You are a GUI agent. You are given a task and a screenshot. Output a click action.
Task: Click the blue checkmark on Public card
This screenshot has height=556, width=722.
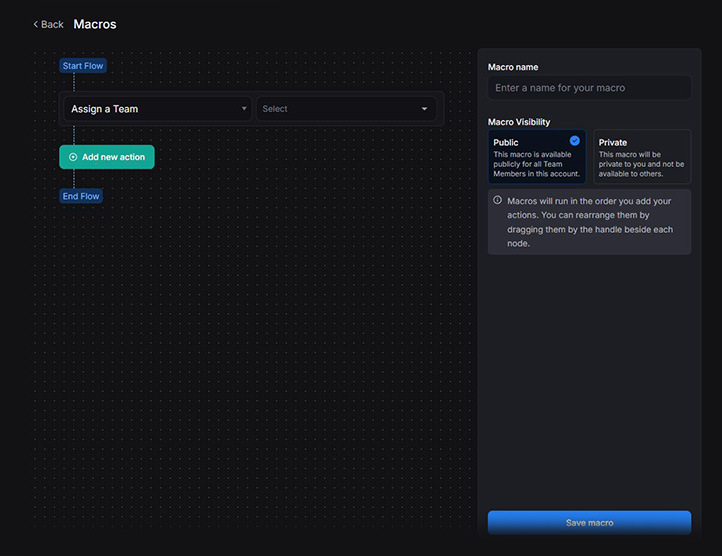pos(575,141)
